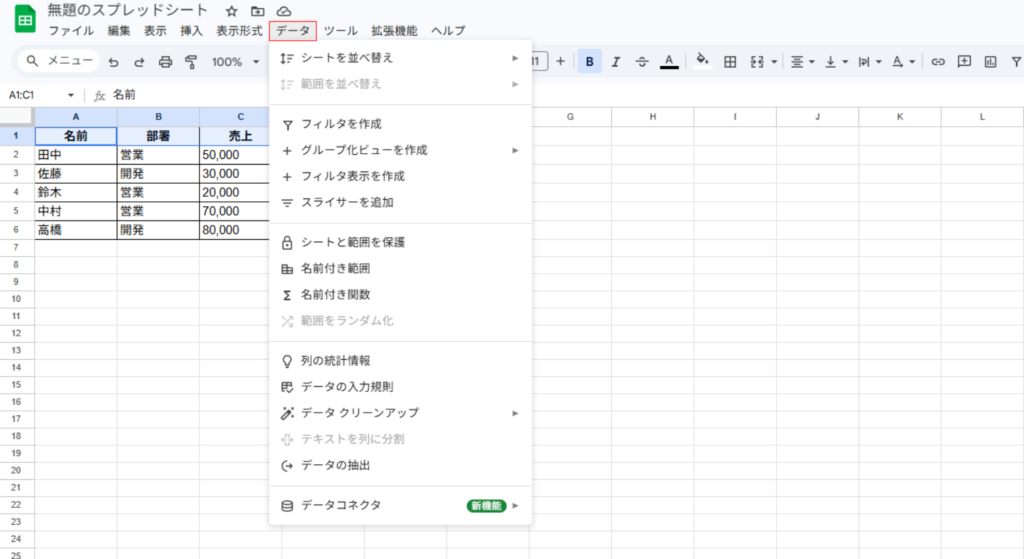This screenshot has width=1024, height=559.
Task: Open horizontal align dropdown
Action: coord(802,61)
